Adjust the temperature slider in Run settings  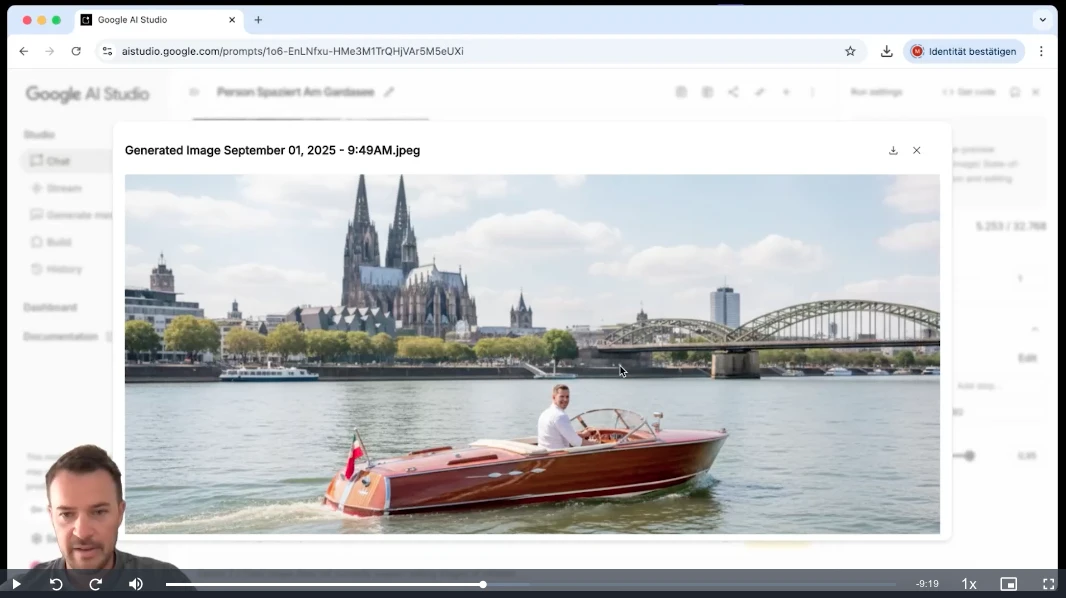click(x=968, y=455)
